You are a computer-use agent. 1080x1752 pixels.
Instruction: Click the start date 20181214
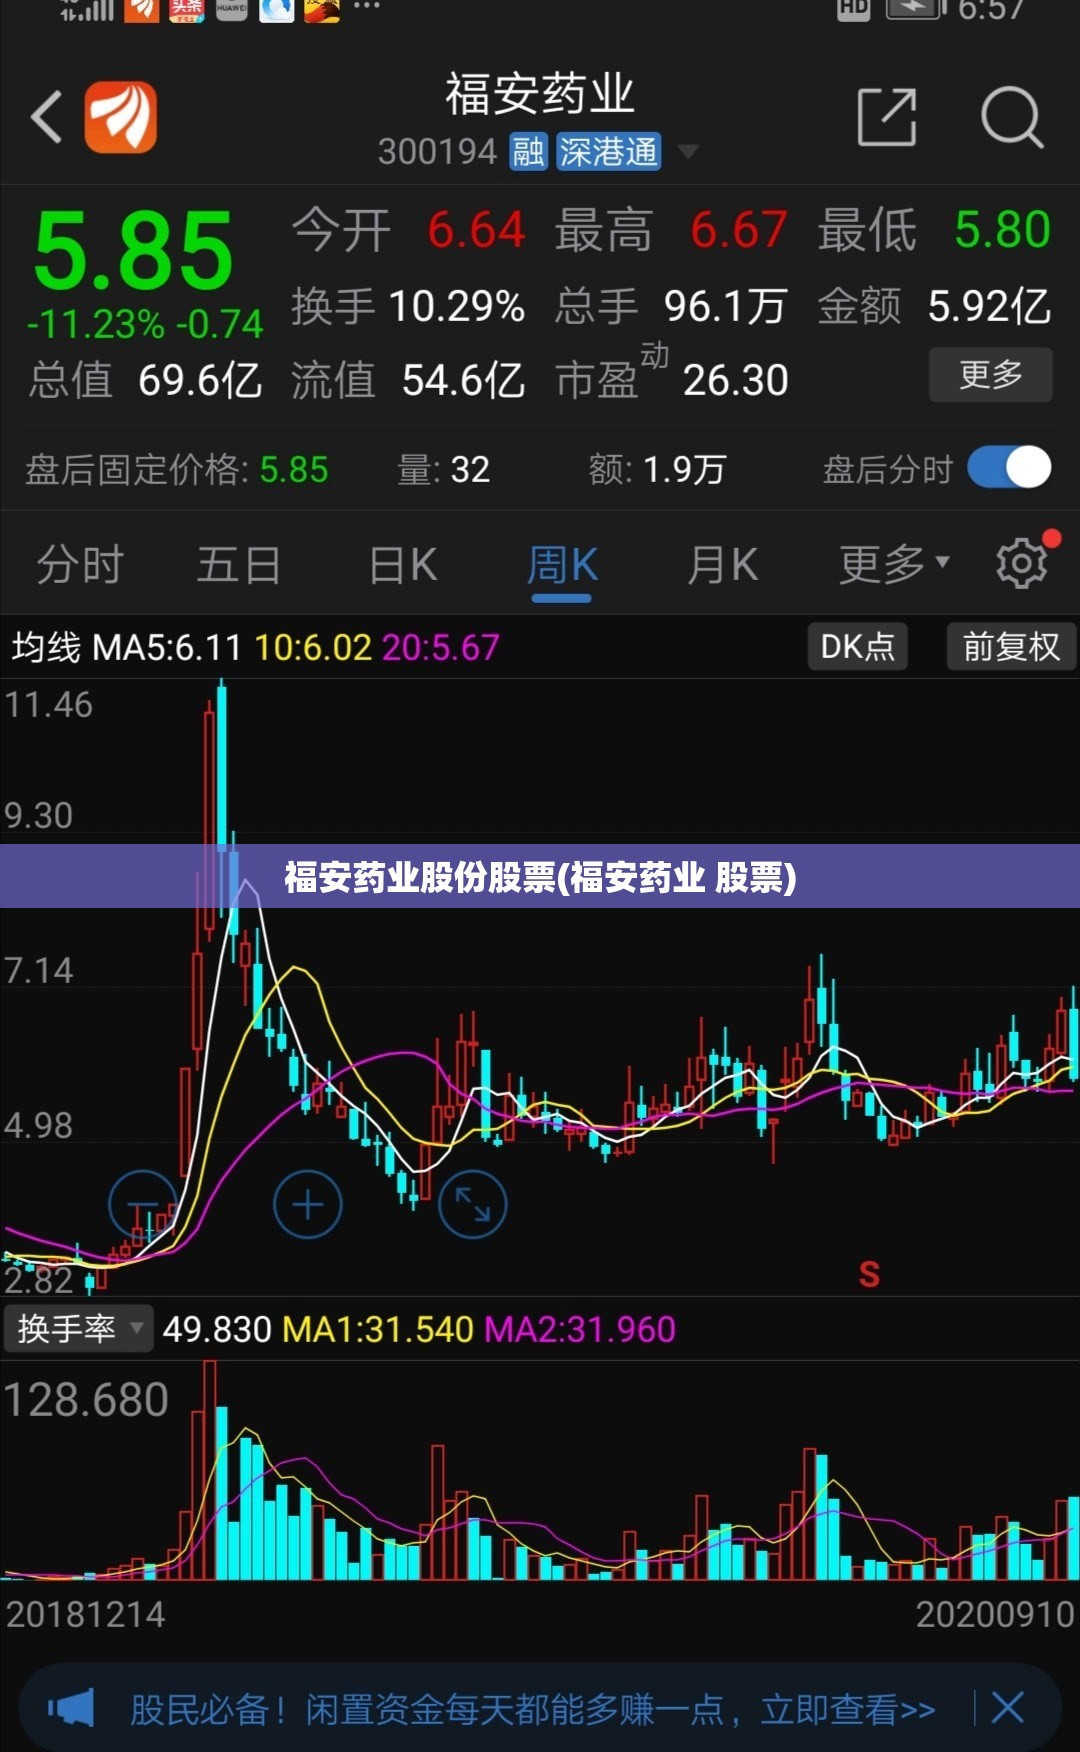[85, 1614]
